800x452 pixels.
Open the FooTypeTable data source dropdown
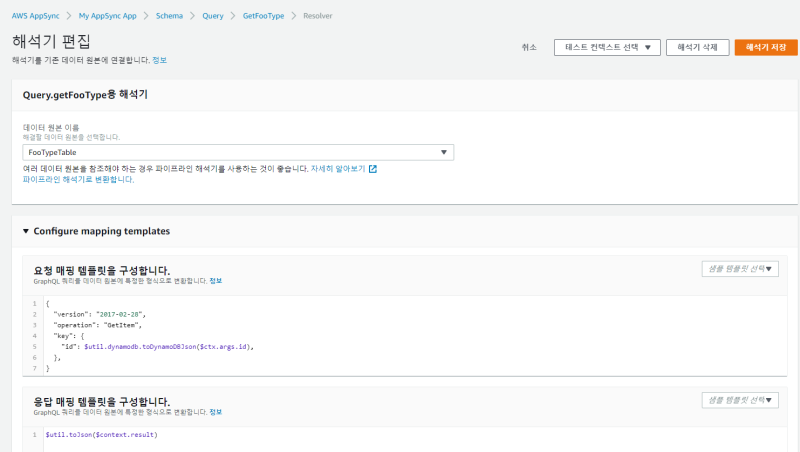[238, 152]
